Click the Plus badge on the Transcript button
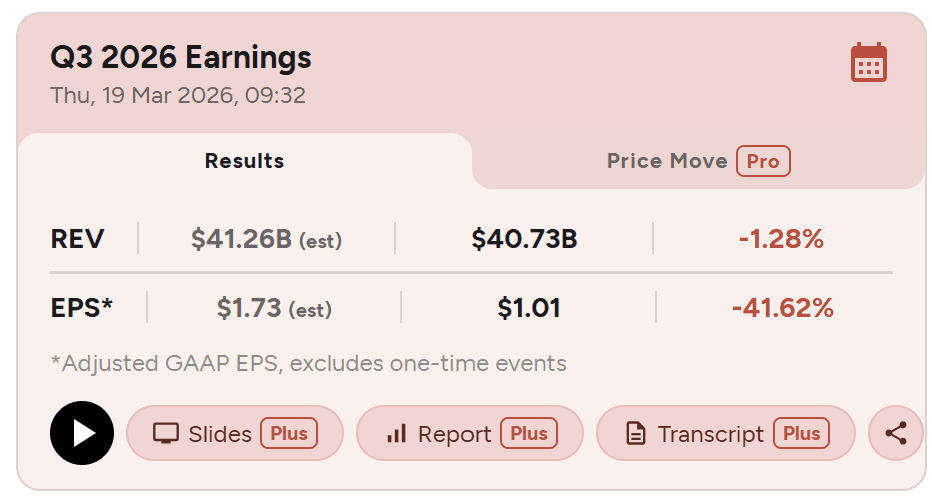 click(802, 434)
